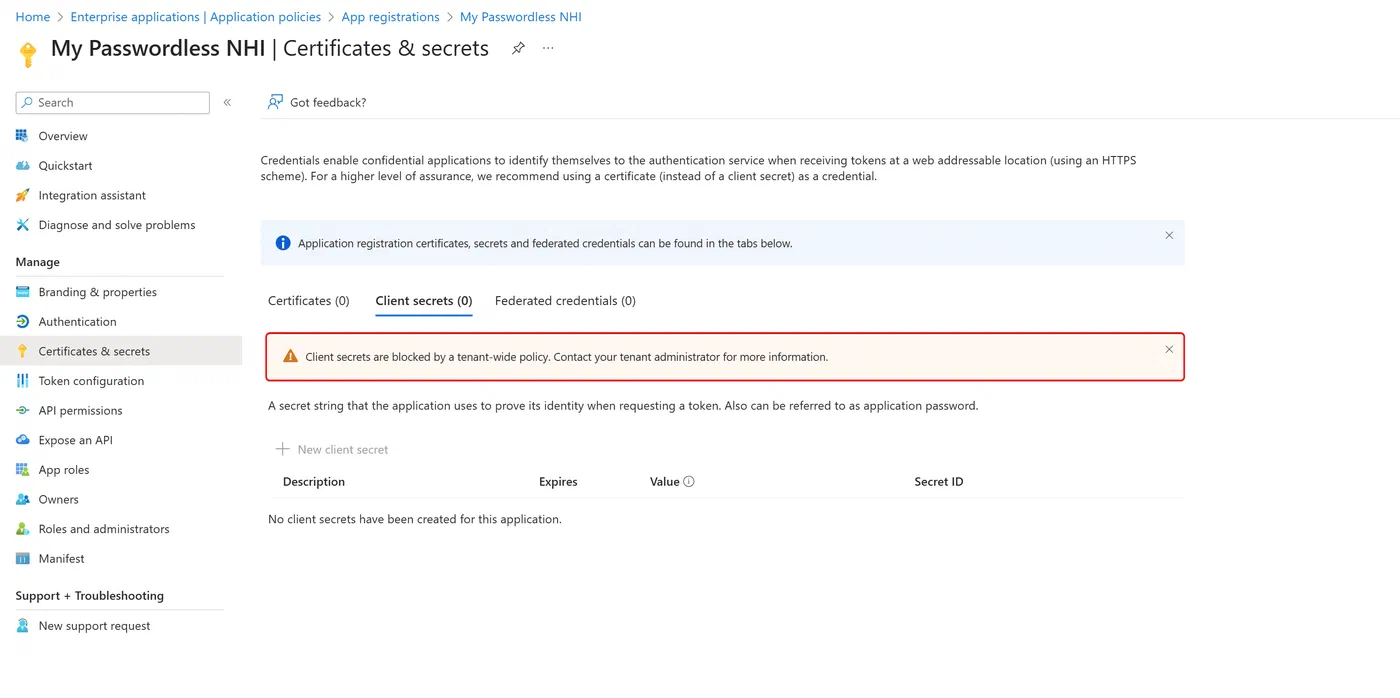
Task: Click the Integration assistant rocket icon
Action: 22,195
